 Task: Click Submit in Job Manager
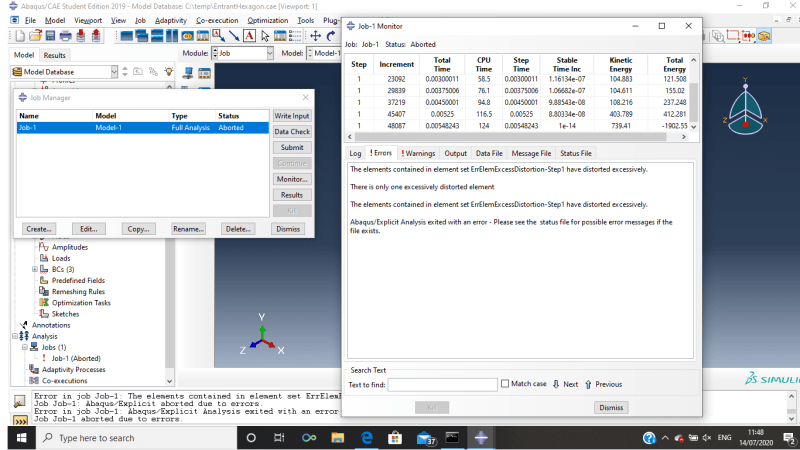click(292, 147)
